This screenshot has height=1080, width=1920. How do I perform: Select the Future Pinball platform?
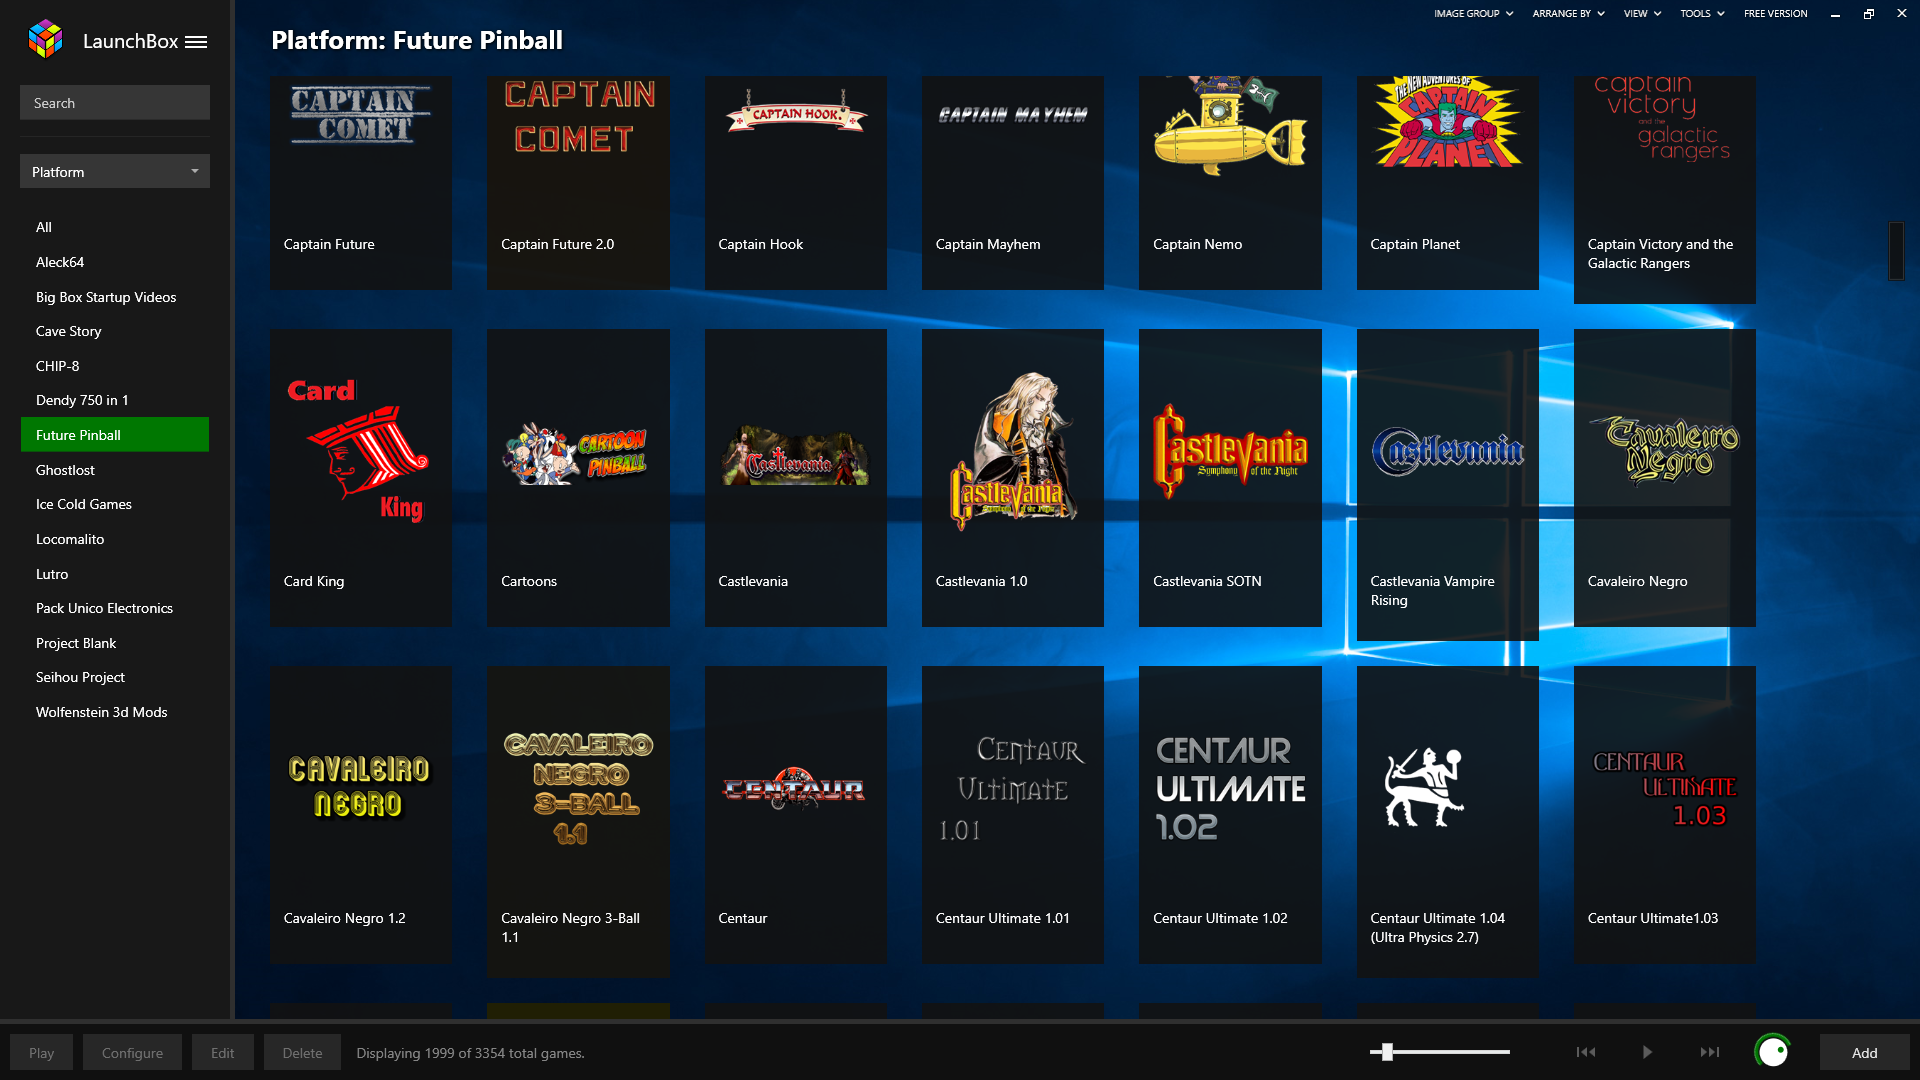(115, 435)
